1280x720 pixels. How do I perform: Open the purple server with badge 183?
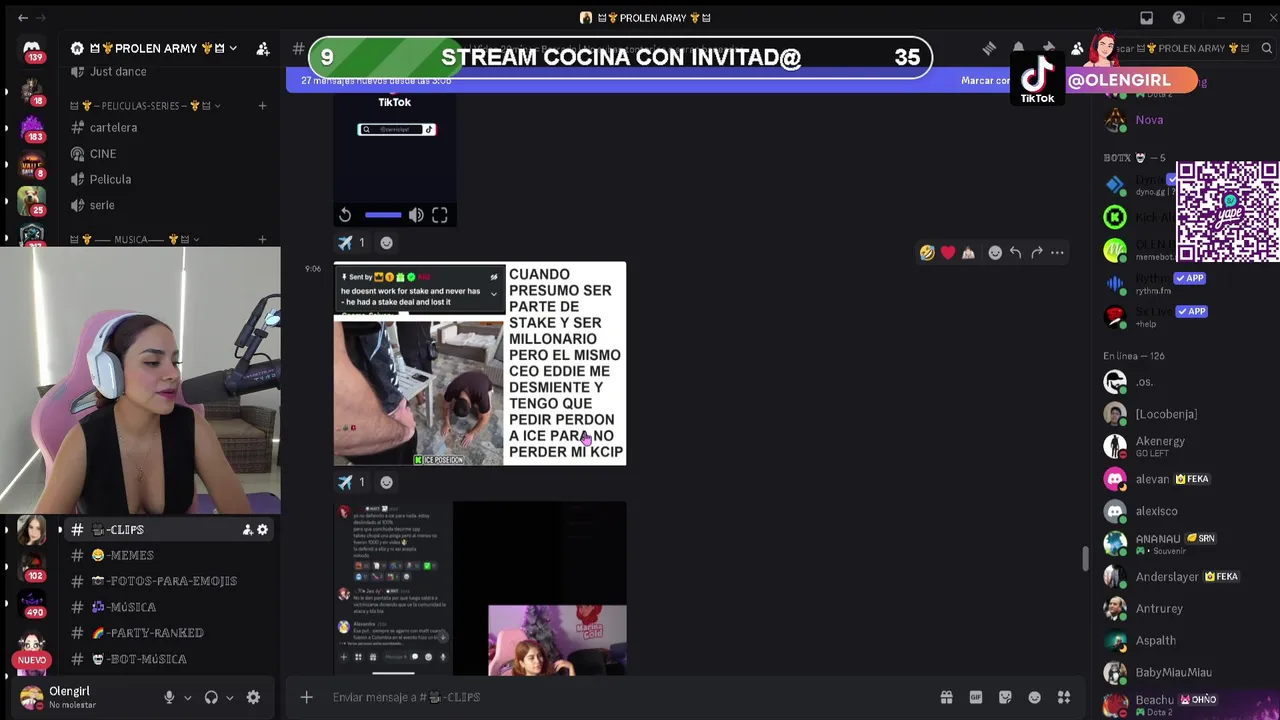pyautogui.click(x=32, y=128)
